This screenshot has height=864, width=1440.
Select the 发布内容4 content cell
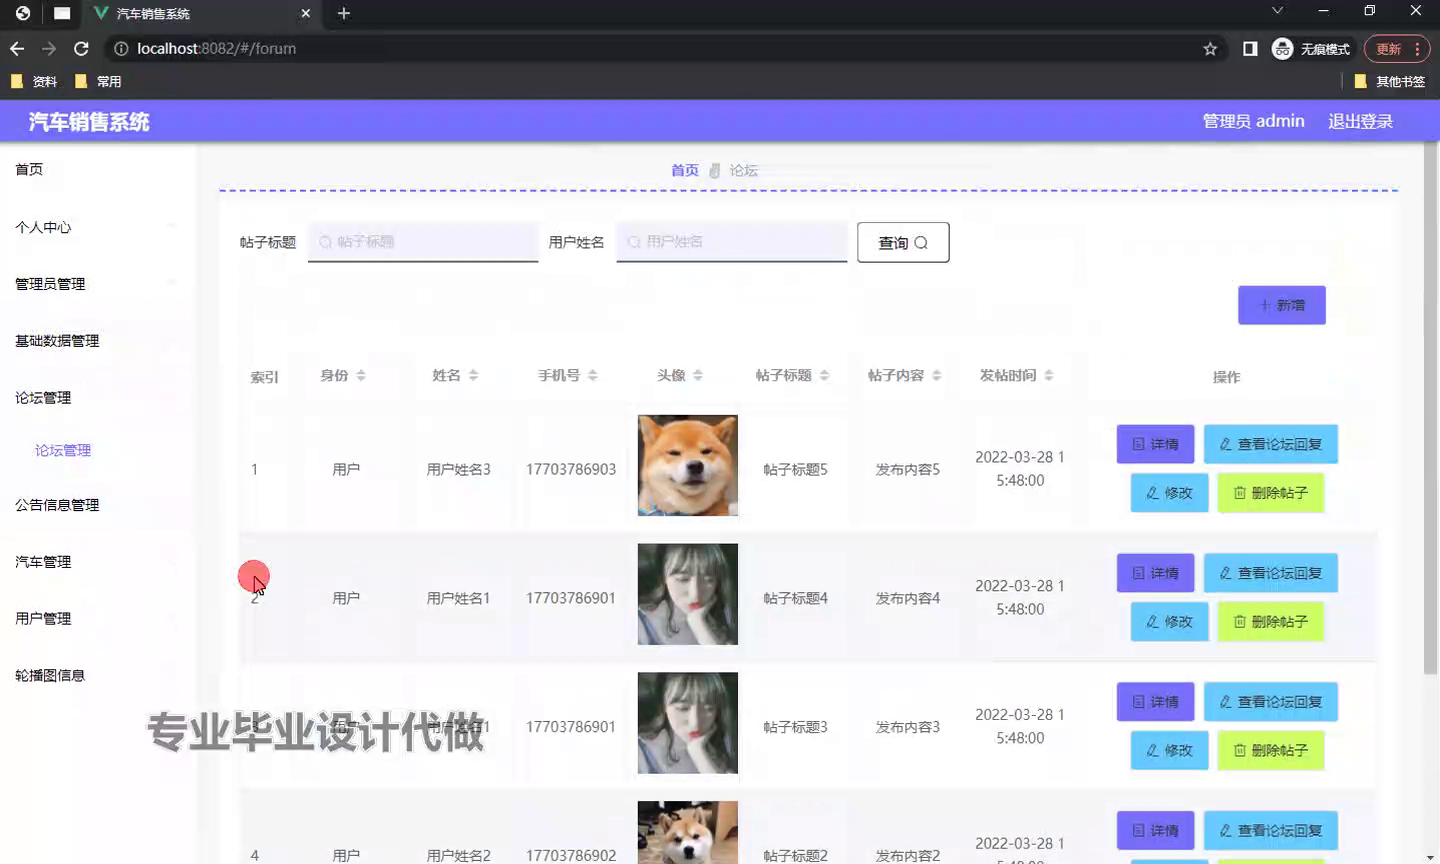point(908,598)
